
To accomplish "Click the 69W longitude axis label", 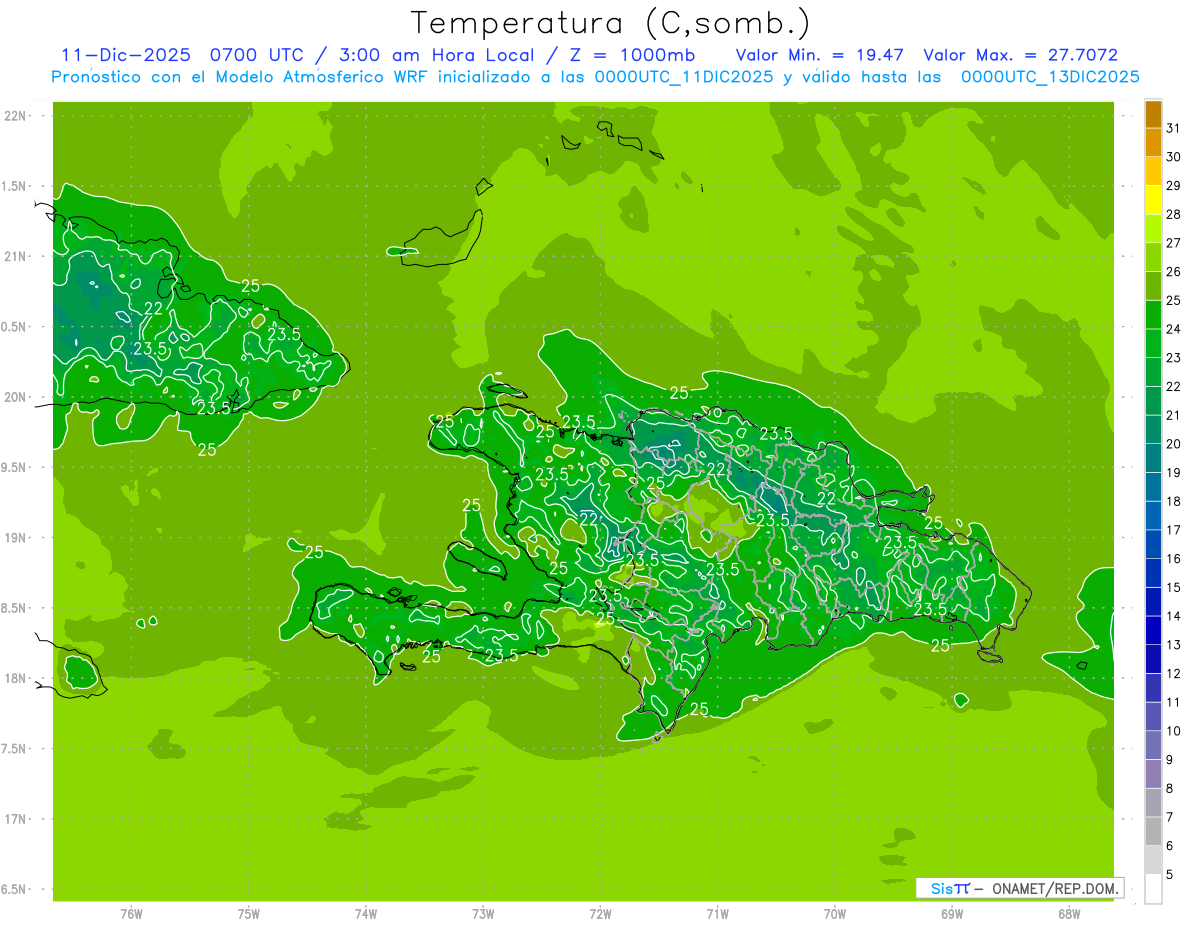I will 952,914.
